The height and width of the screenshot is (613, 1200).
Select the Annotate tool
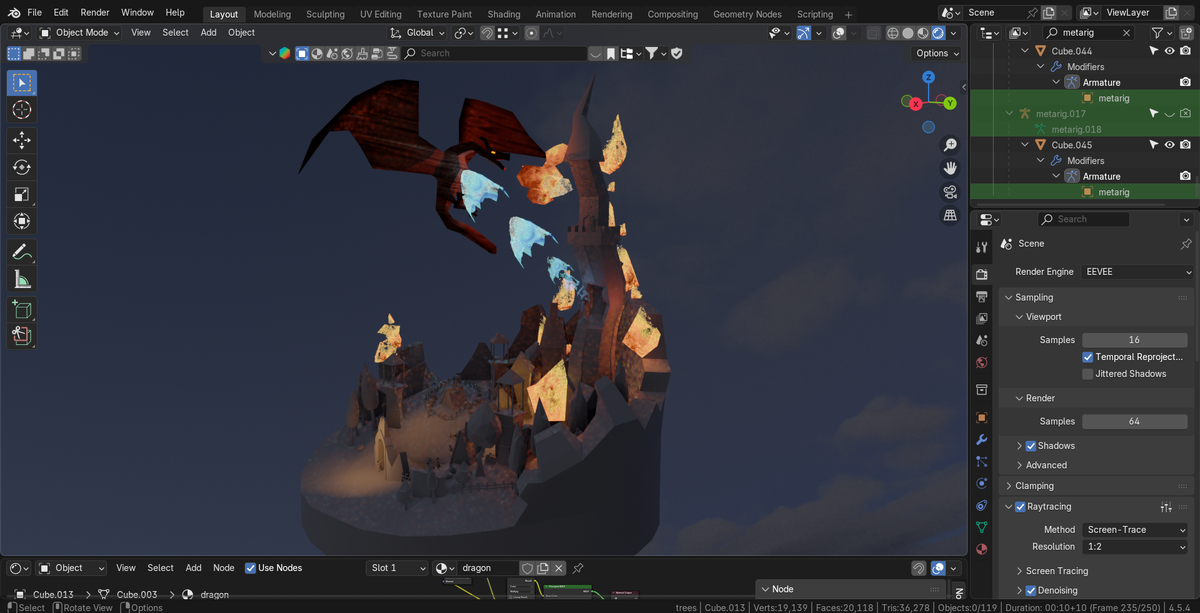pos(21,251)
